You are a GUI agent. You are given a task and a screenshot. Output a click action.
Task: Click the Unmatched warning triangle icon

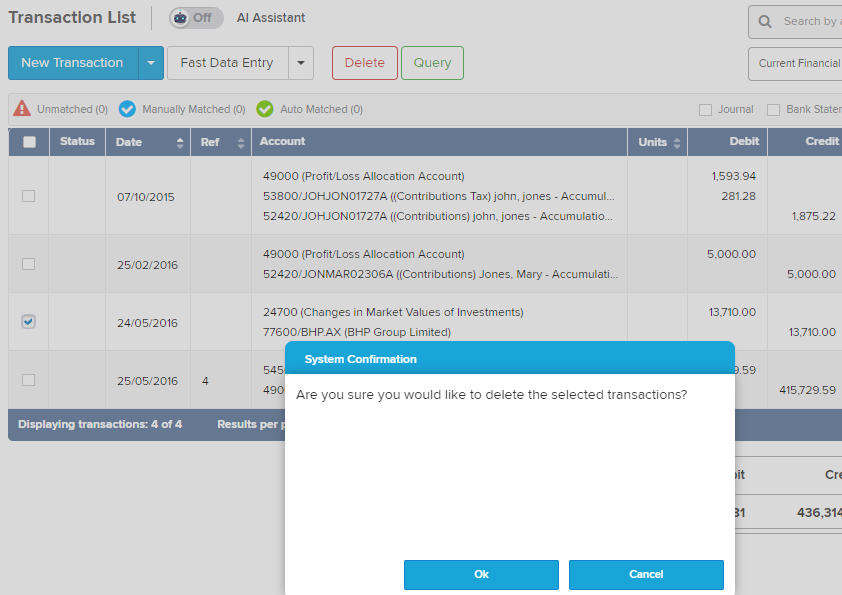click(23, 109)
